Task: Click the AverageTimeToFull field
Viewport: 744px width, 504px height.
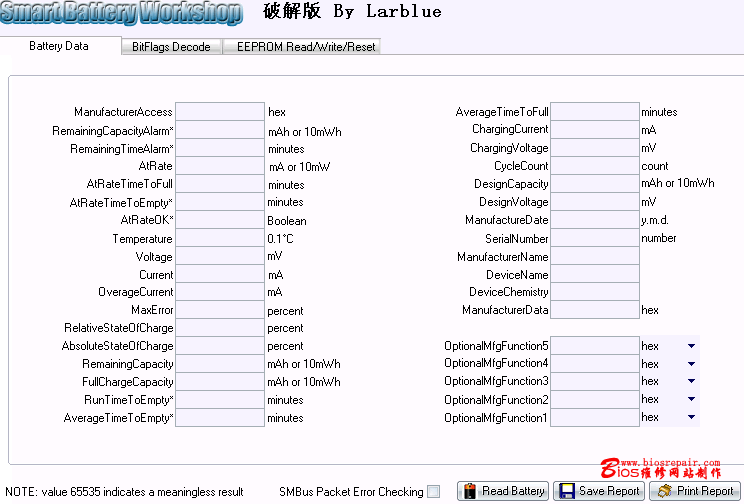Action: pyautogui.click(x=595, y=112)
